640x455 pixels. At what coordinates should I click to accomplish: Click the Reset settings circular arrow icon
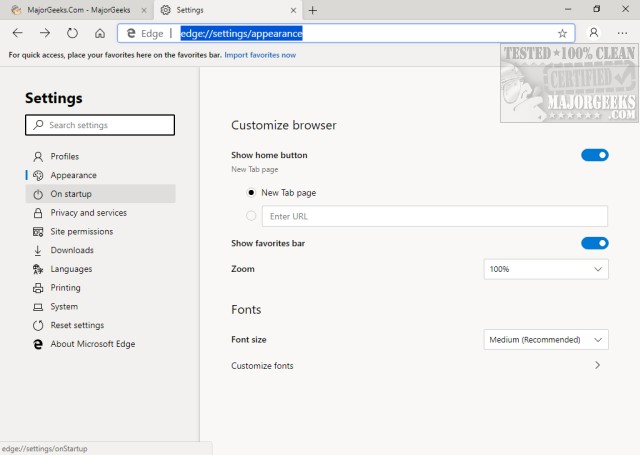point(38,325)
